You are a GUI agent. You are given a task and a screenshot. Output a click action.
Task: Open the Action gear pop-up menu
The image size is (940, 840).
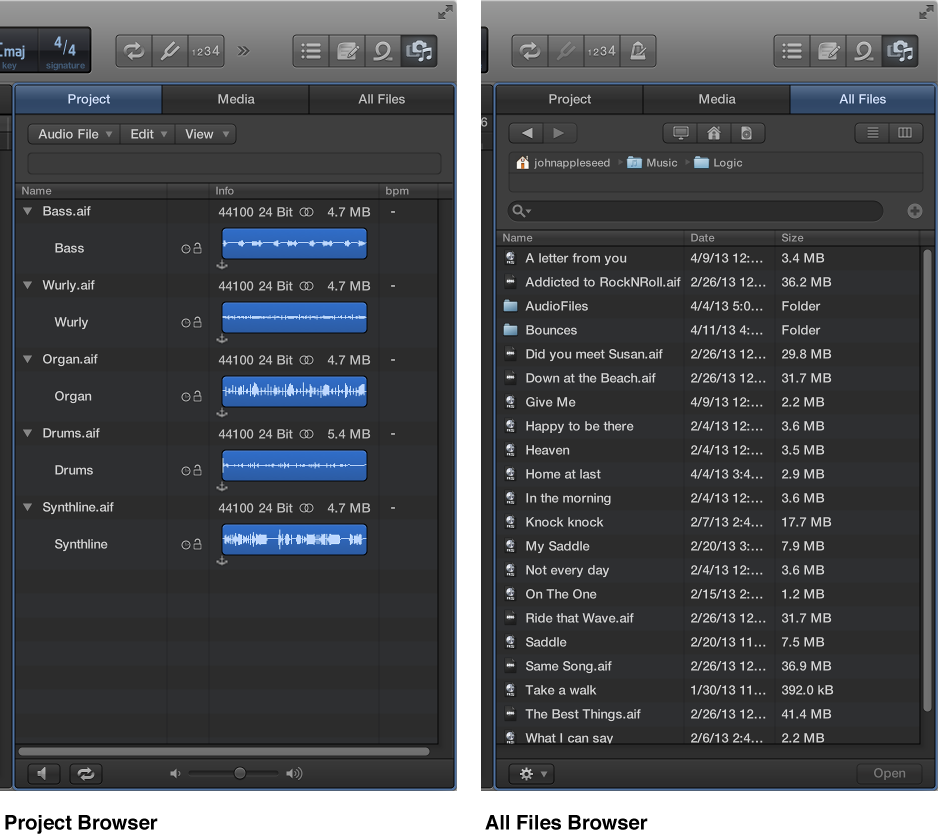click(531, 773)
